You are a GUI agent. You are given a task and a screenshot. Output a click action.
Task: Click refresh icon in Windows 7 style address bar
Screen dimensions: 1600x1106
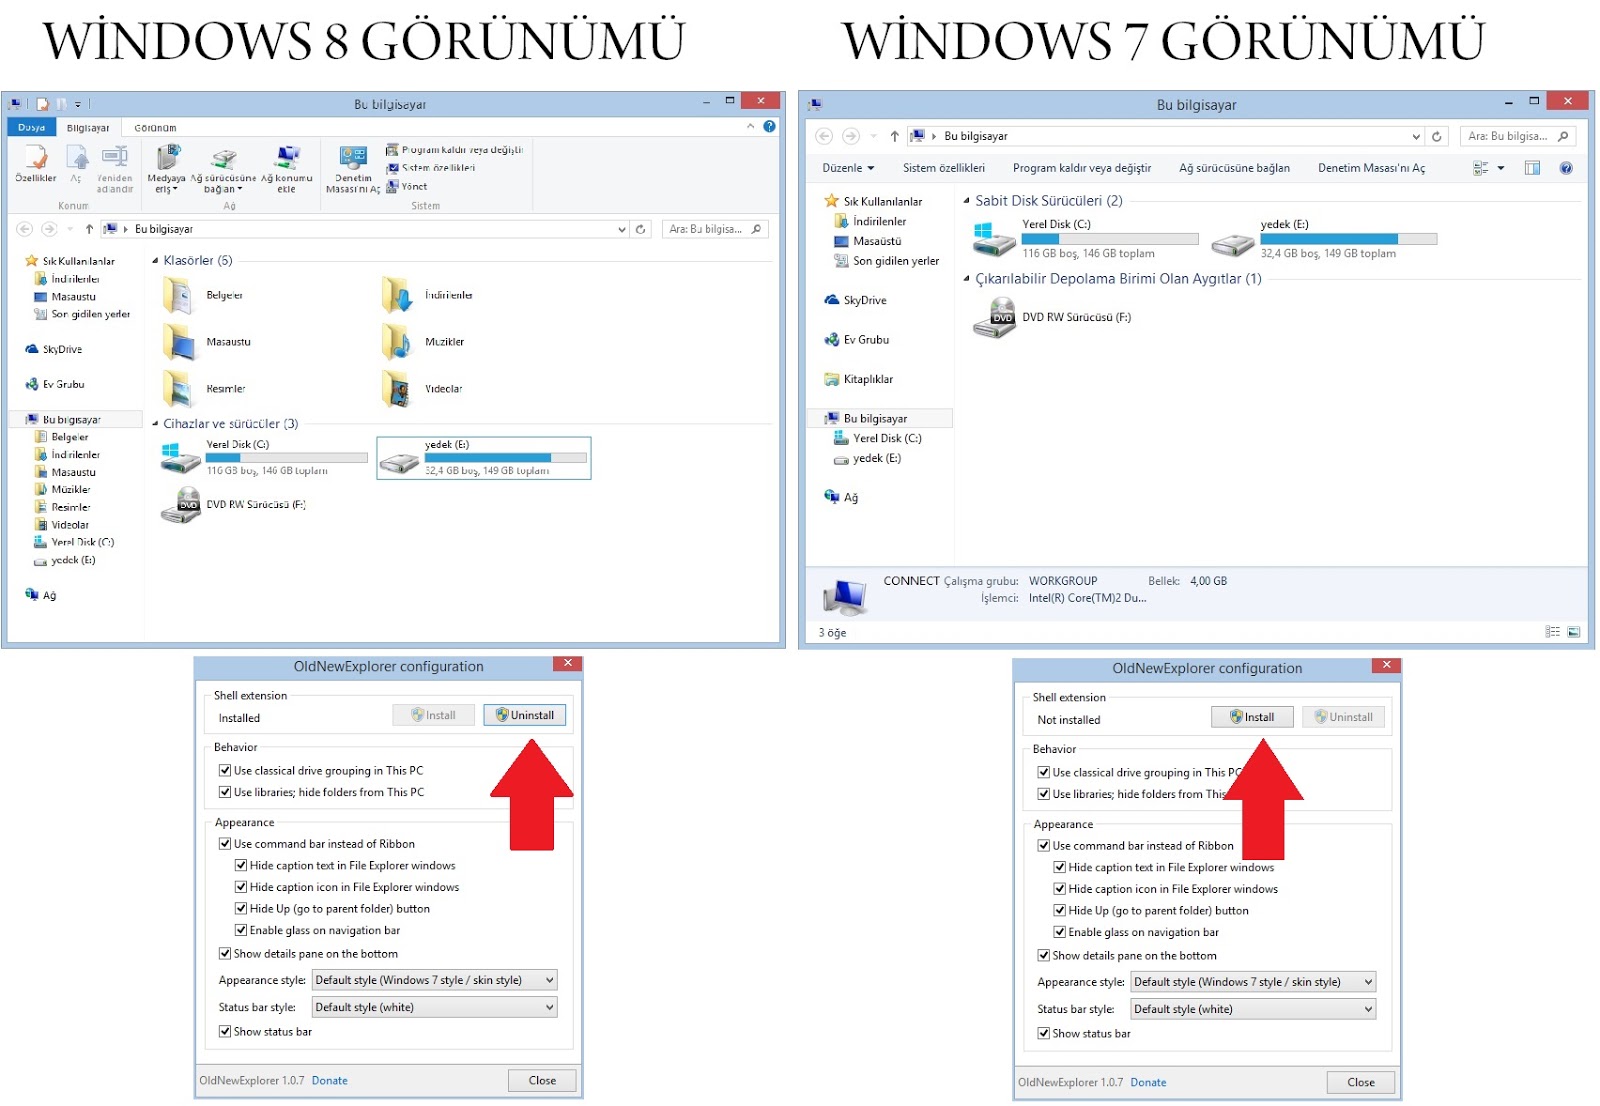point(1437,136)
